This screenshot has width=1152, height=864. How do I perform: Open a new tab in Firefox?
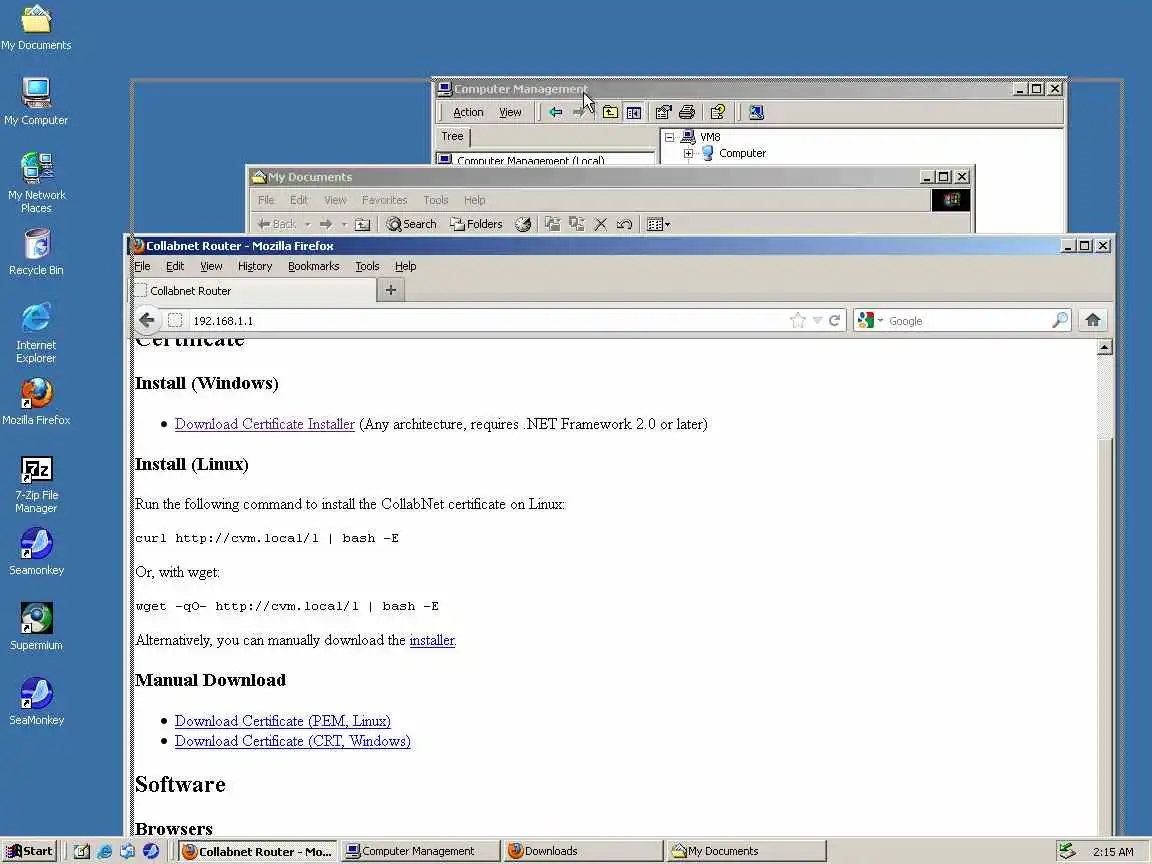391,290
